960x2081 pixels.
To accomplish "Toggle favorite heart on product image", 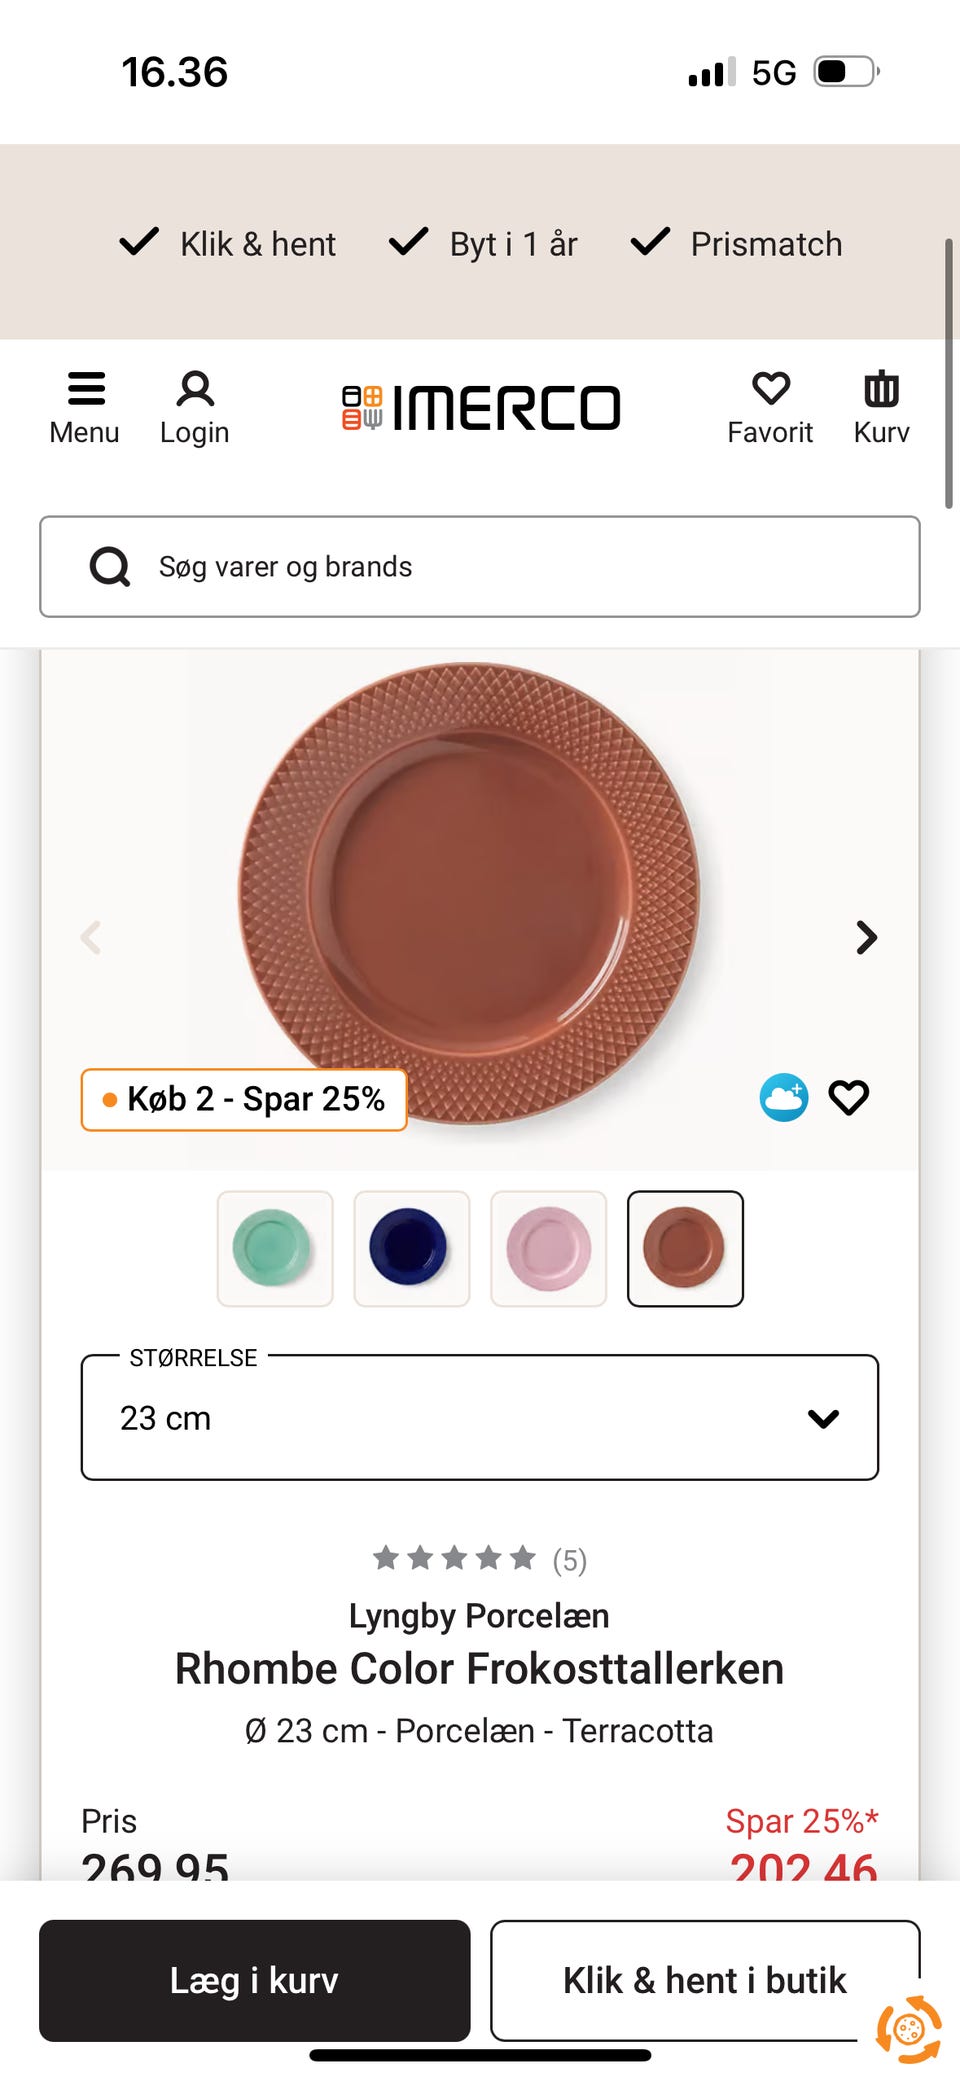I will [849, 1098].
